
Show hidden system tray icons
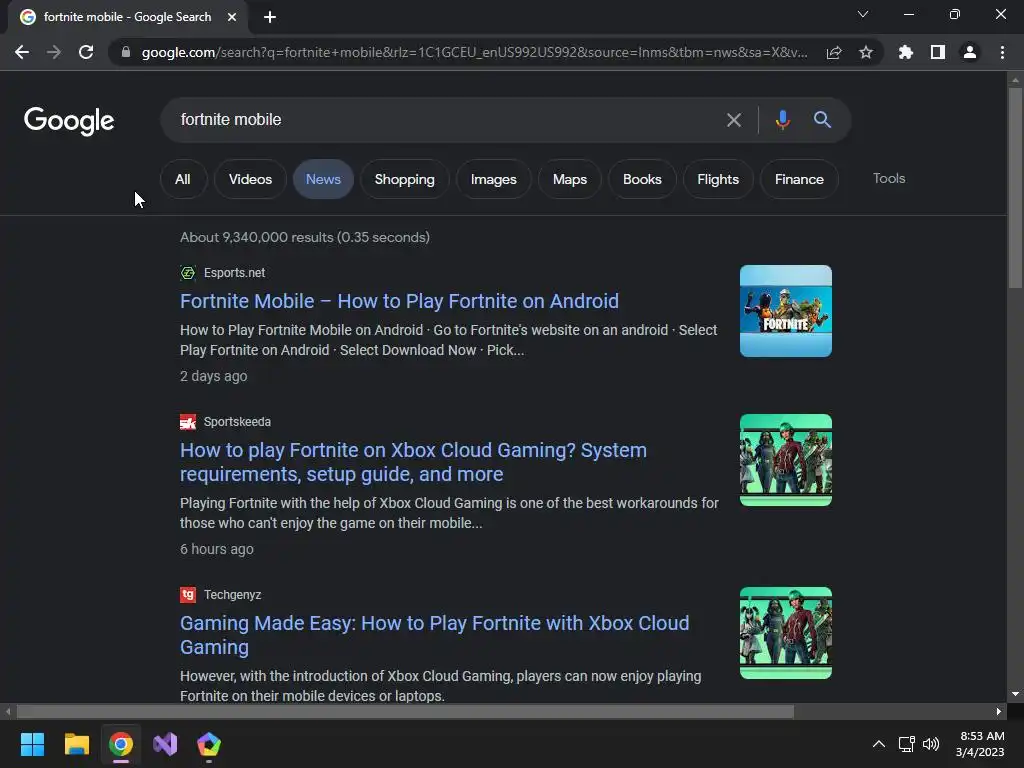pos(879,744)
